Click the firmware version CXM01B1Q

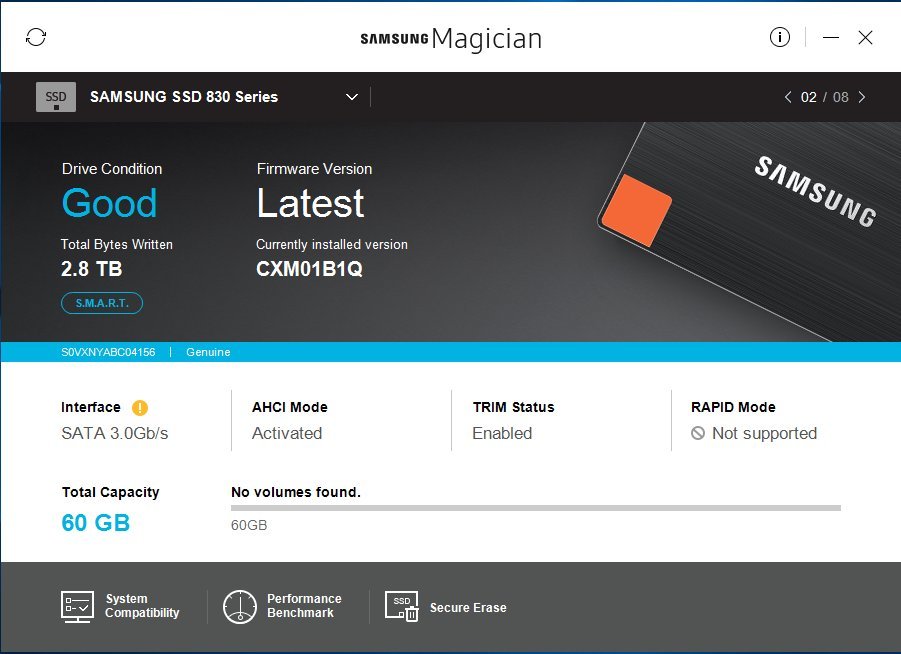[309, 268]
